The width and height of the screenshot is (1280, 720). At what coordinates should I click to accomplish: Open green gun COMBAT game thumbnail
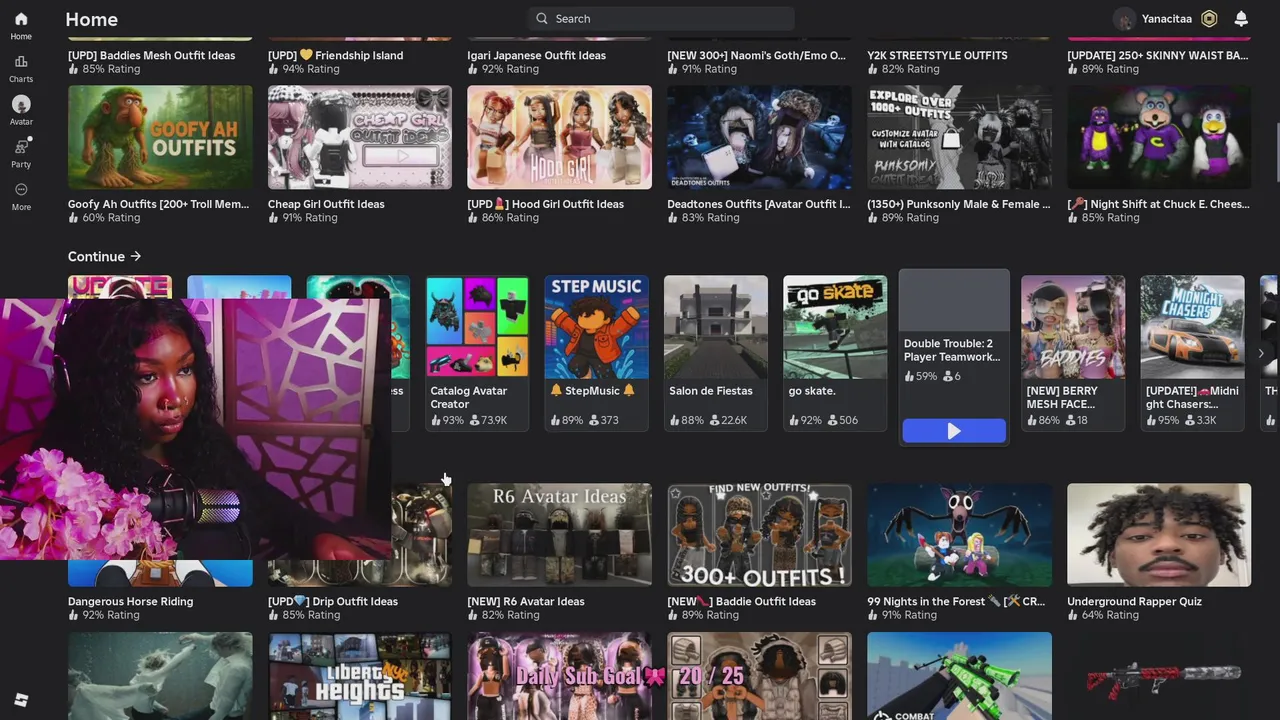(959, 676)
